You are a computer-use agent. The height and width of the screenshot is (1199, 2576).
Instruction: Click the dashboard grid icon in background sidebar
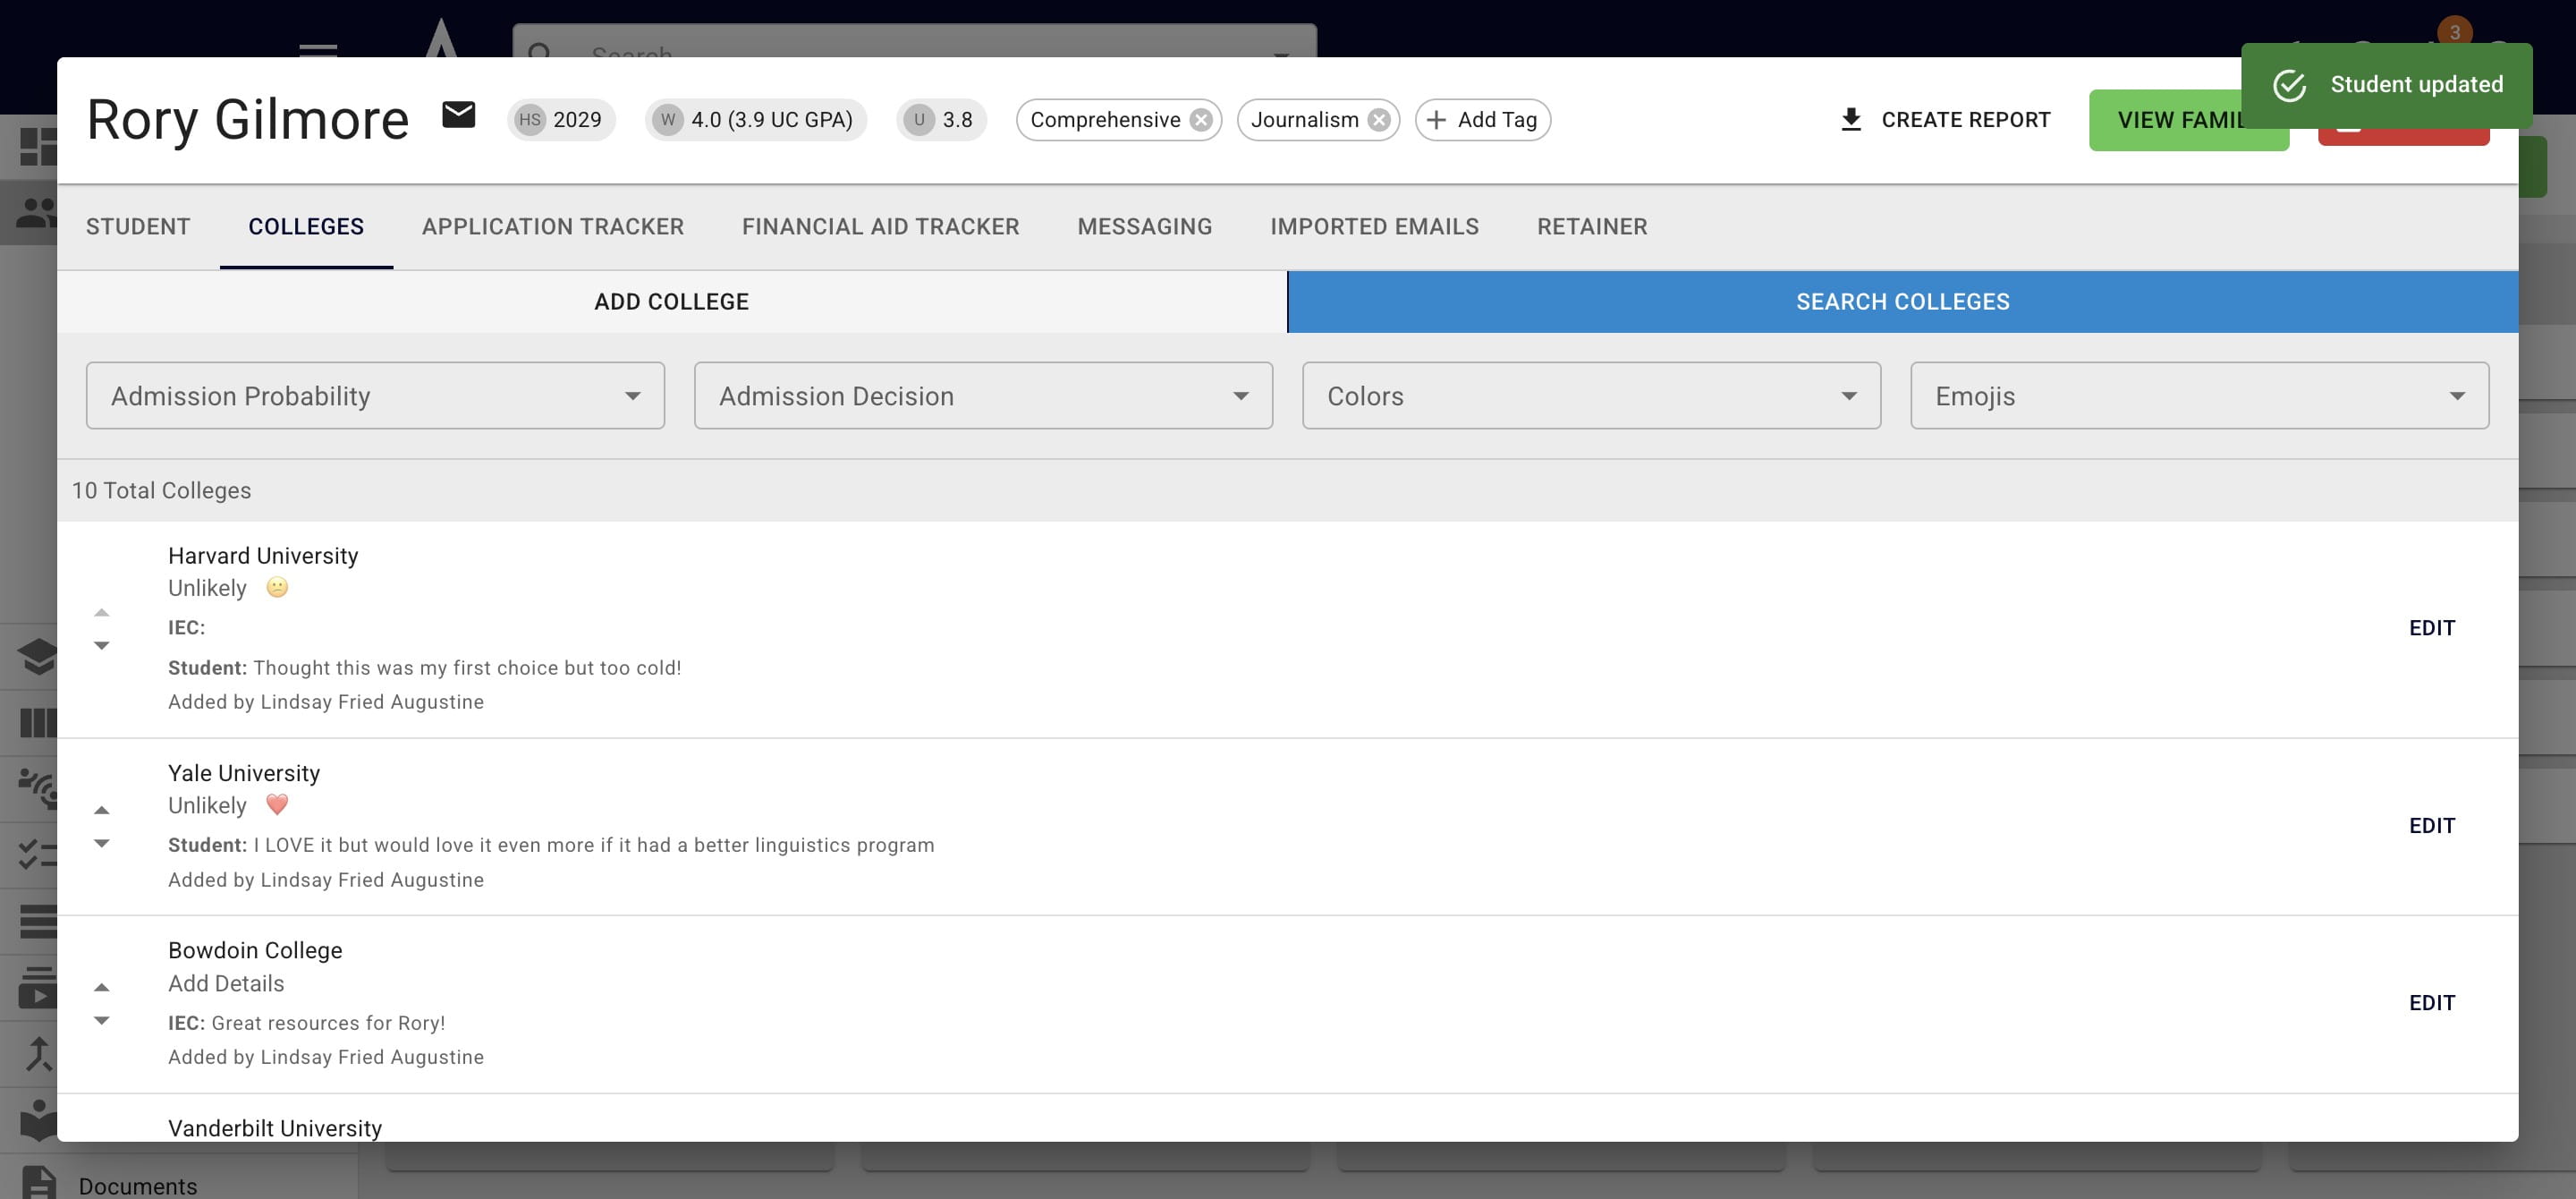[38, 147]
